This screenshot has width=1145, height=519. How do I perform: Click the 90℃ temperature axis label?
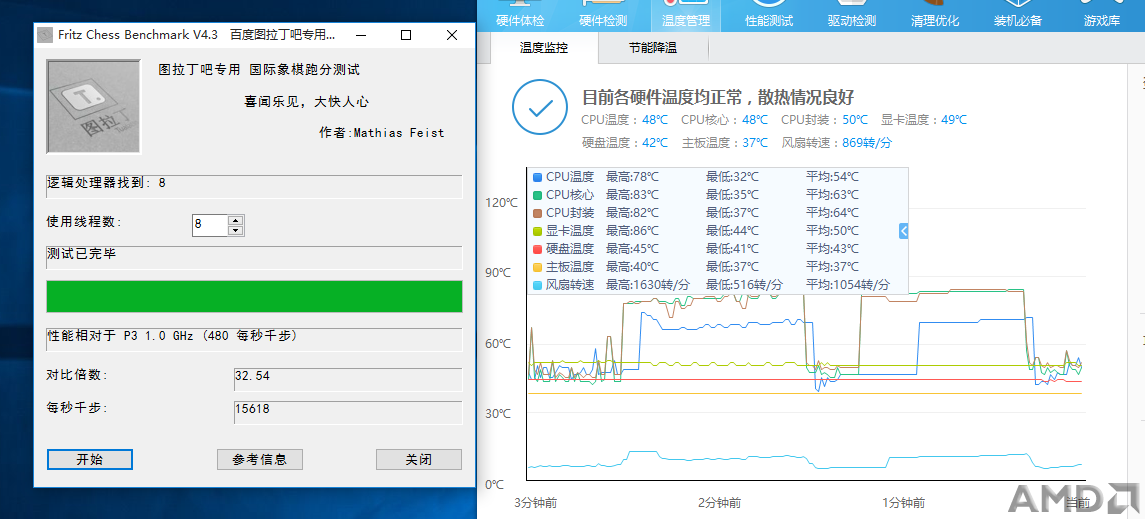click(x=496, y=273)
